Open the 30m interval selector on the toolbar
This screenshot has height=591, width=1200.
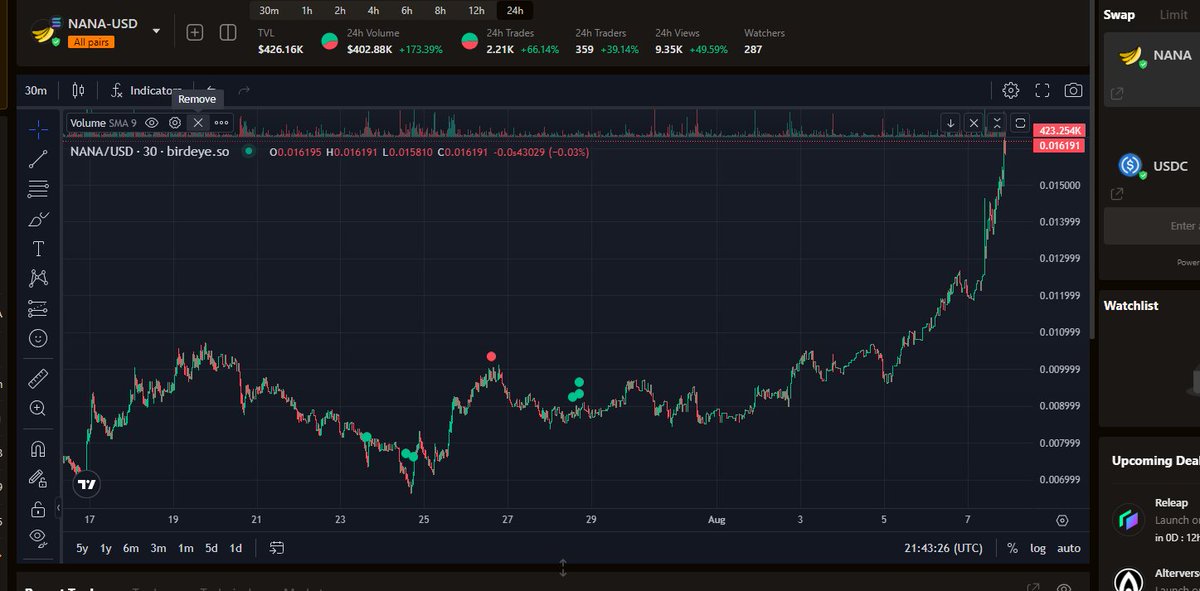click(36, 90)
